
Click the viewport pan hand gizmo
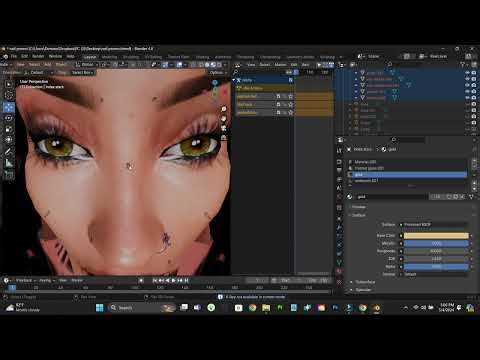pyautogui.click(x=224, y=118)
